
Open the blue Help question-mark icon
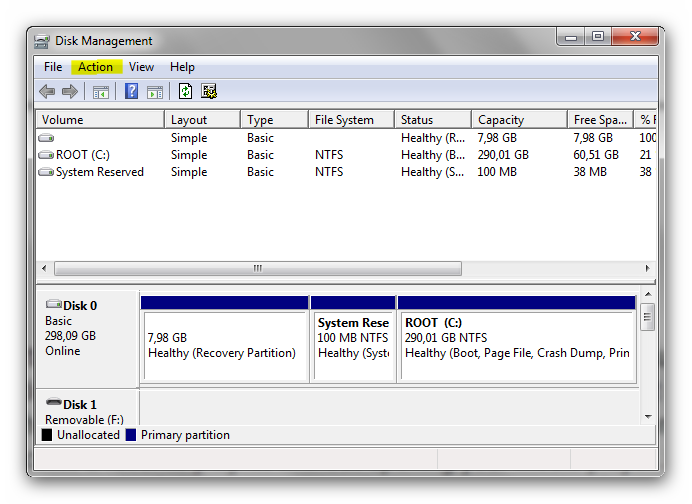pyautogui.click(x=131, y=91)
